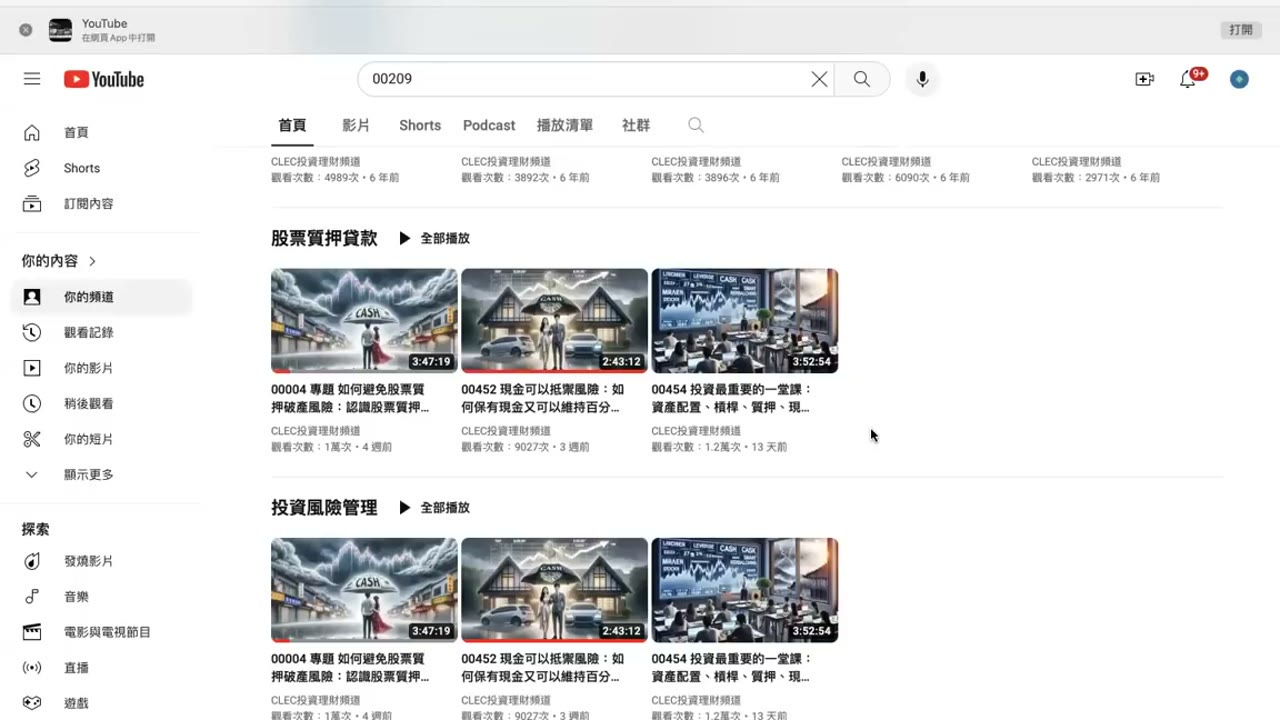Image resolution: width=1280 pixels, height=720 pixels.
Task: Open Shorts in the sidebar
Action: (101, 168)
